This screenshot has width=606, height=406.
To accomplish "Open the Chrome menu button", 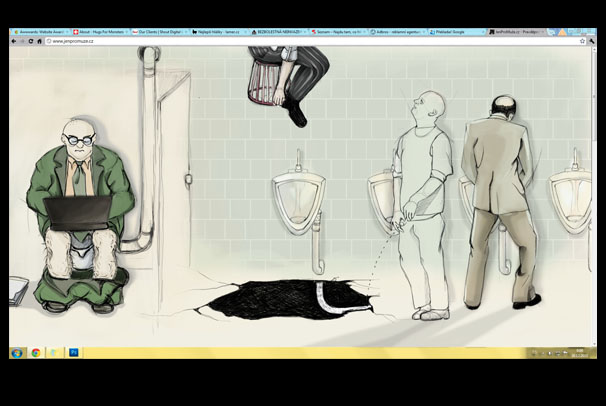I will [x=592, y=41].
